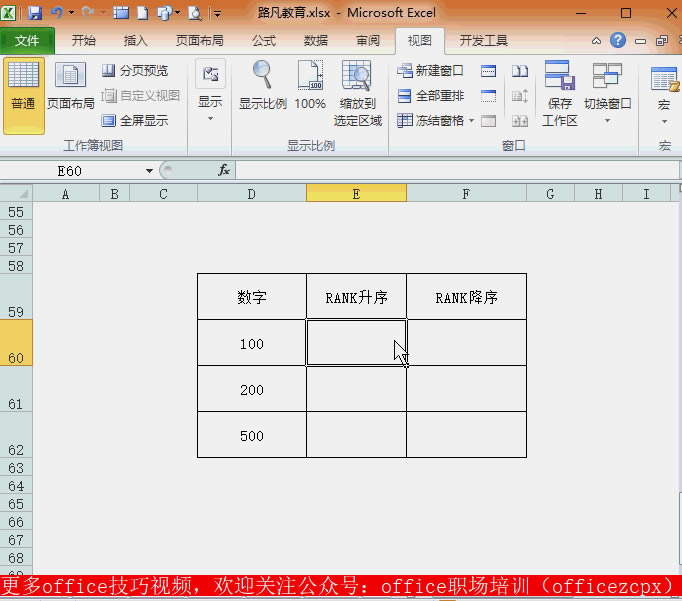This screenshot has width=682, height=601.
Task: Click the cell containing 500
Action: pos(251,434)
